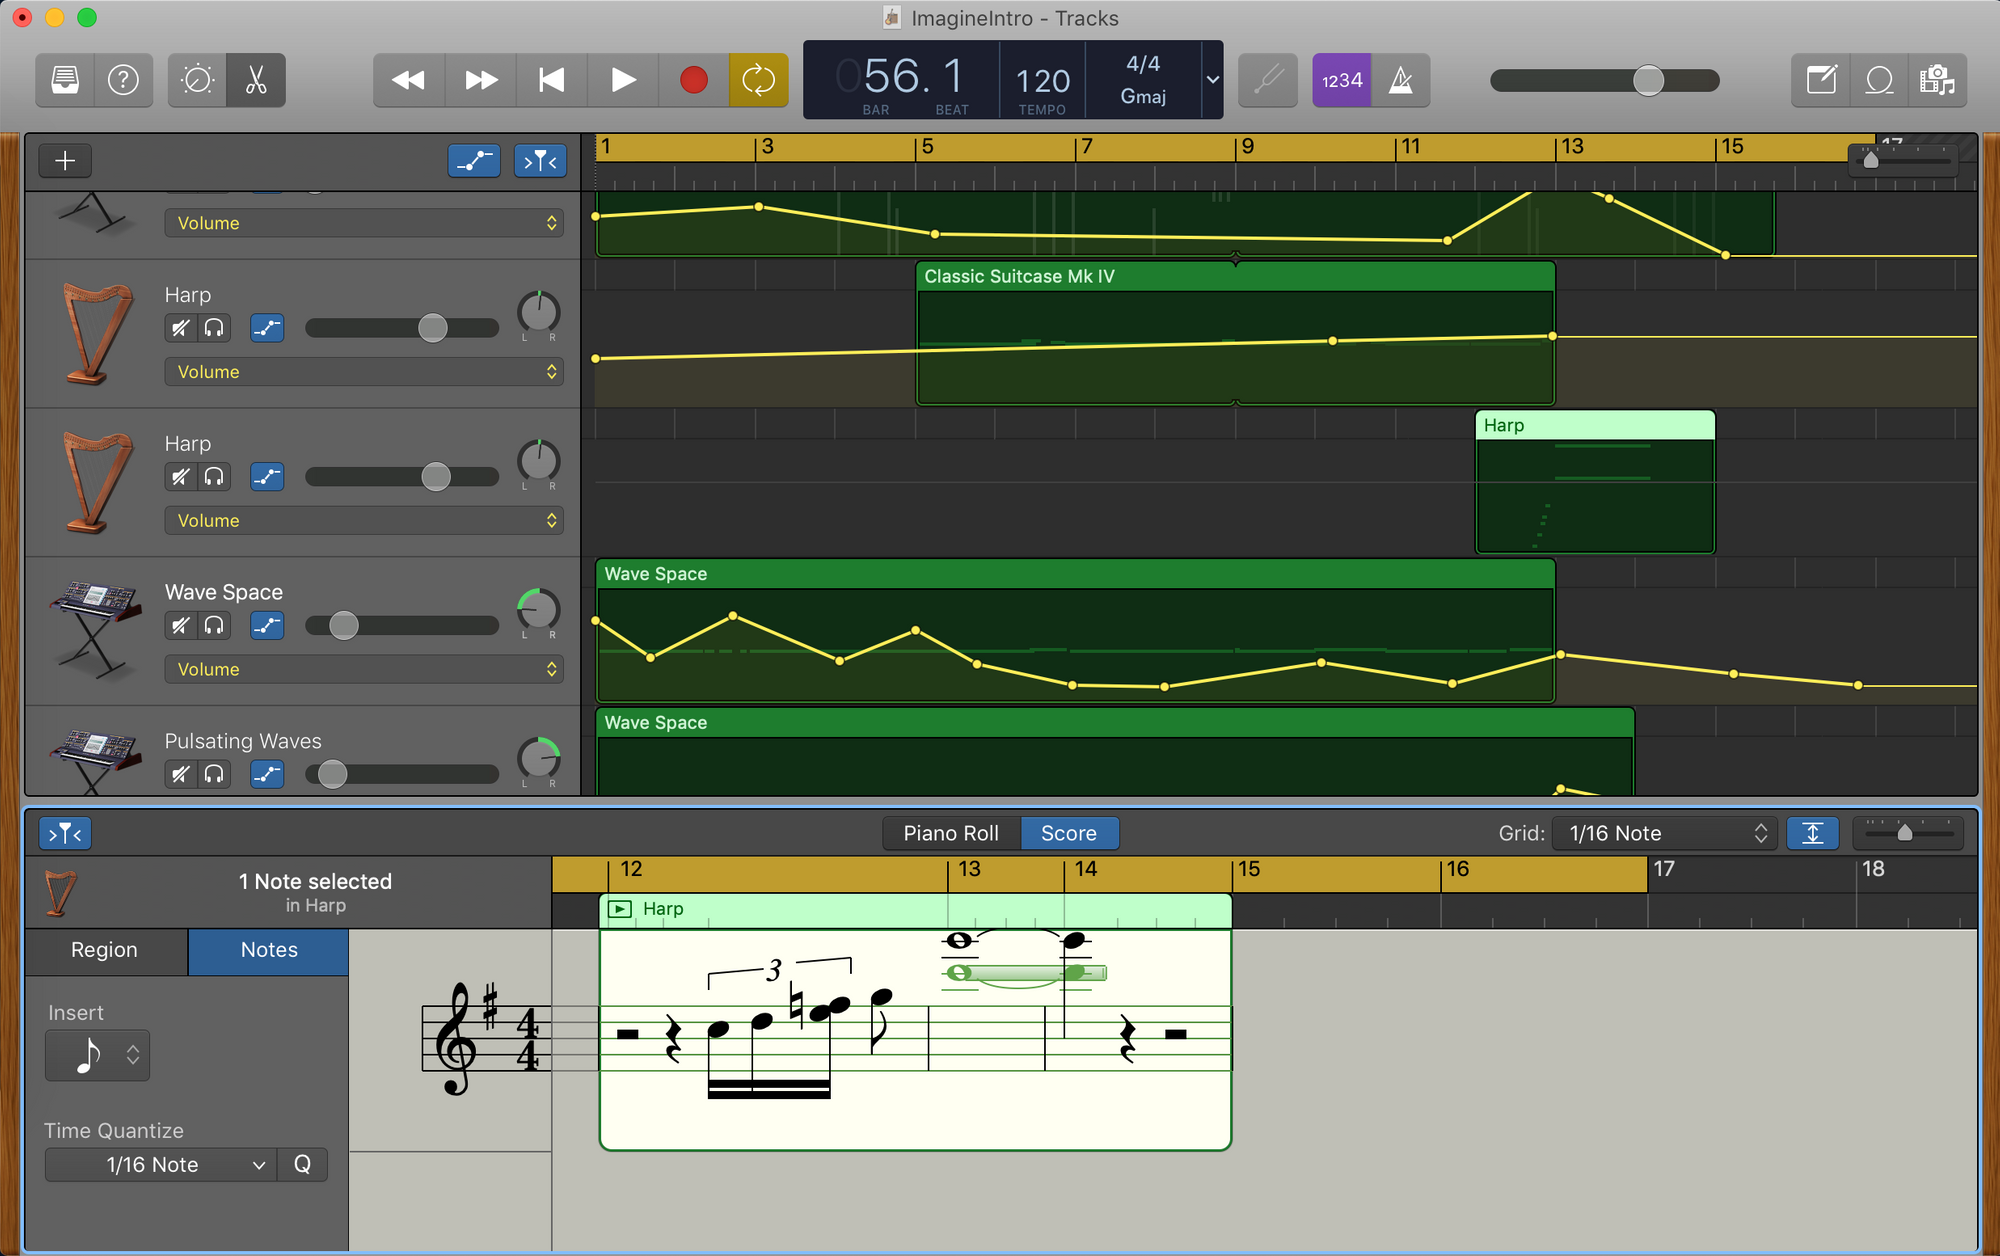Viewport: 2000px width, 1256px height.
Task: Toggle the metronome icon
Action: tap(1401, 80)
